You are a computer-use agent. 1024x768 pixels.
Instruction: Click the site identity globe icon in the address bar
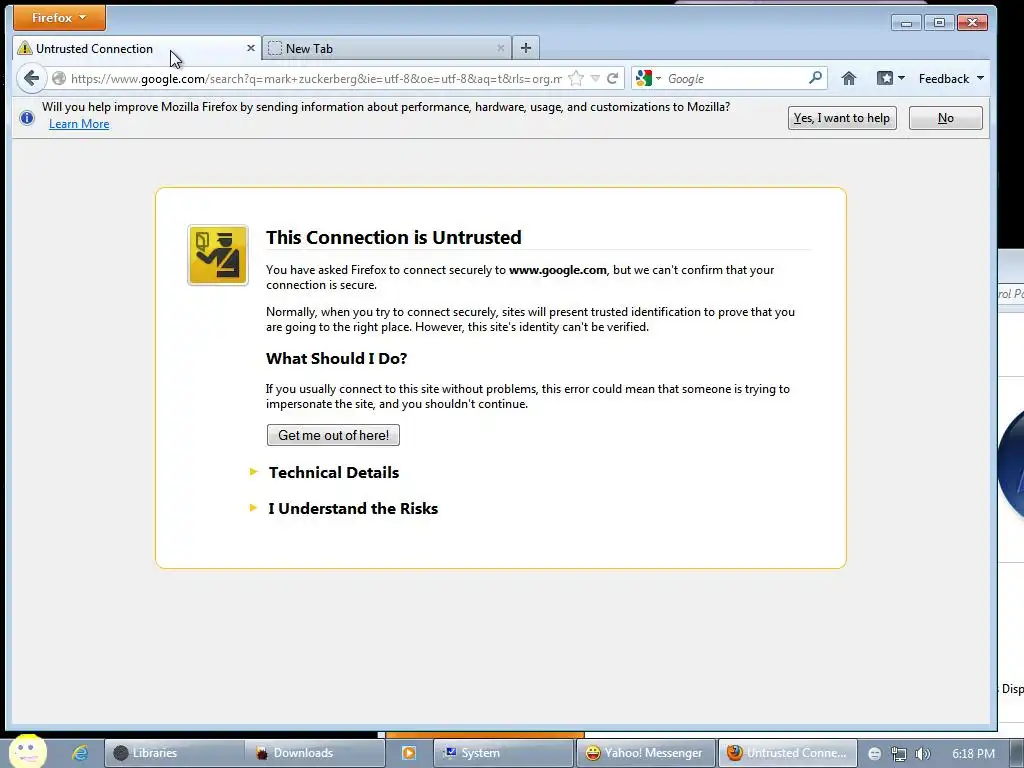59,78
